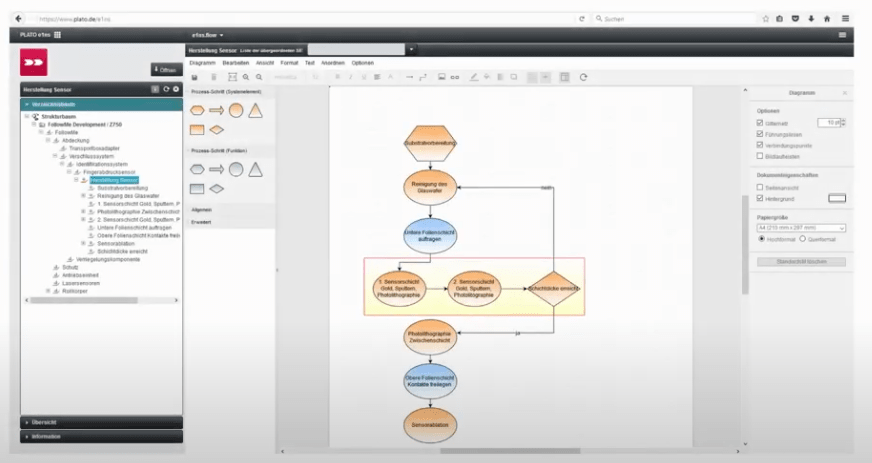This screenshot has width=872, height=463.
Task: Click the insert link toolbar icon
Action: point(455,77)
